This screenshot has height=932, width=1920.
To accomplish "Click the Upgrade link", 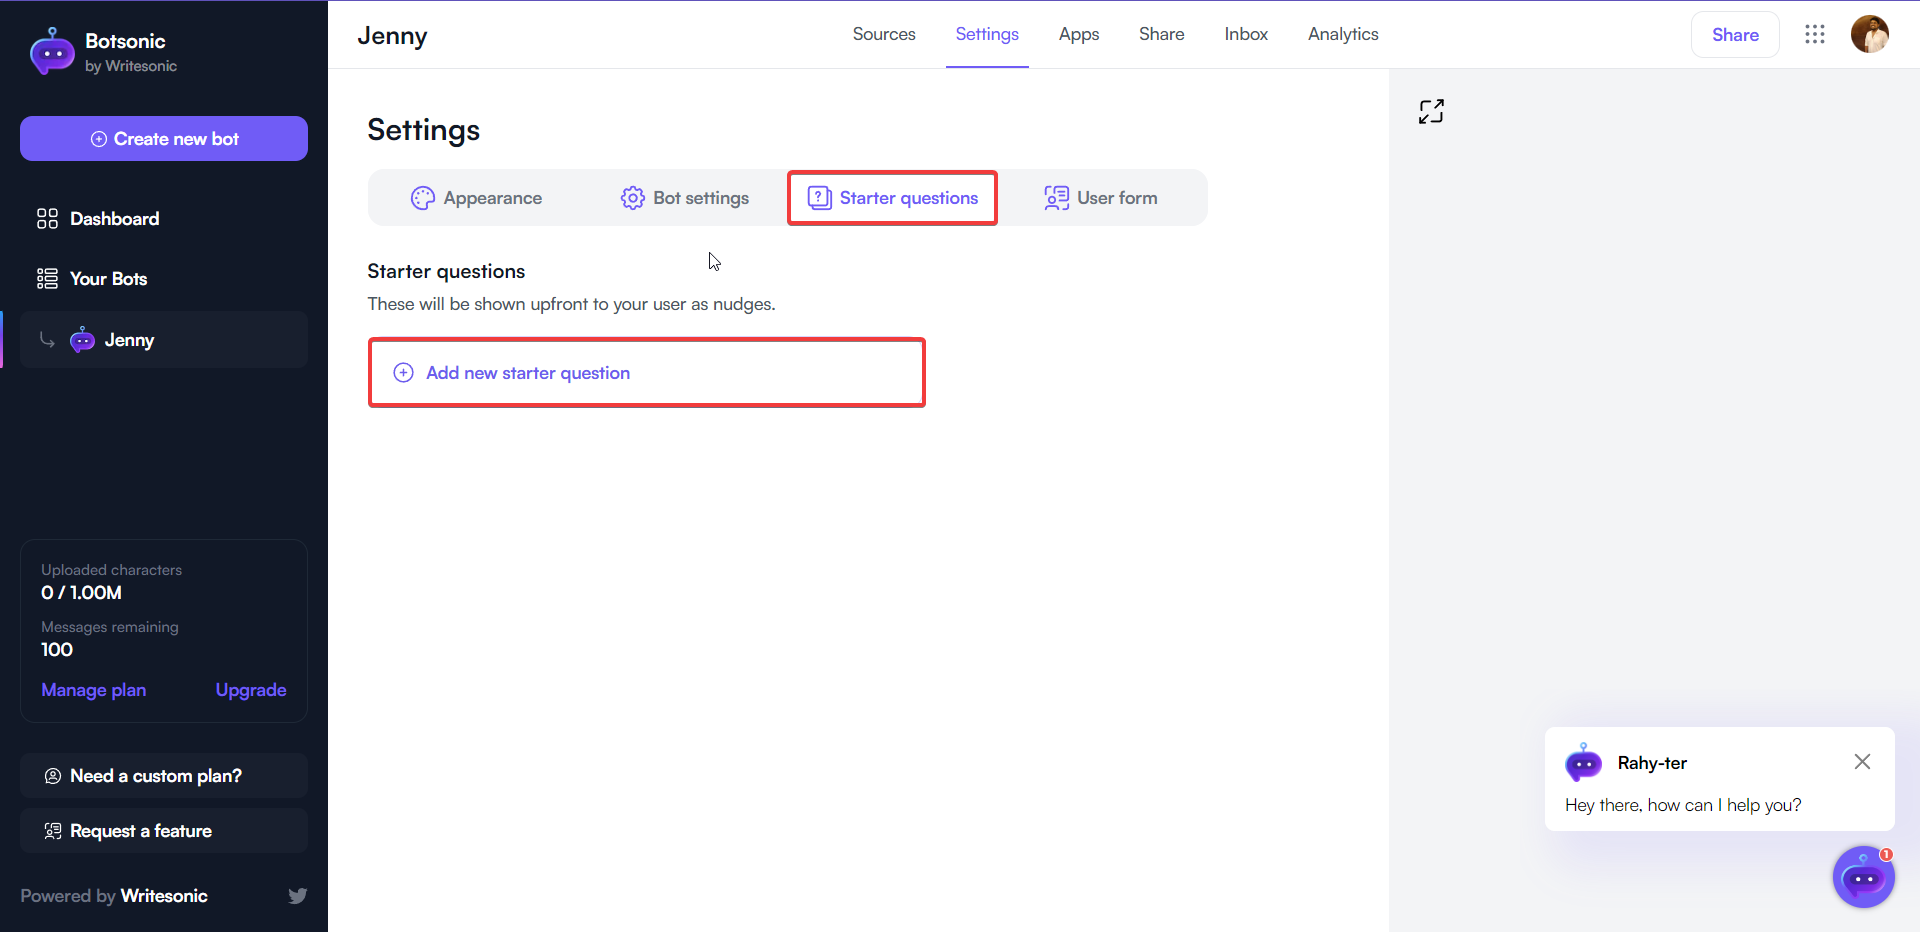I will [250, 689].
